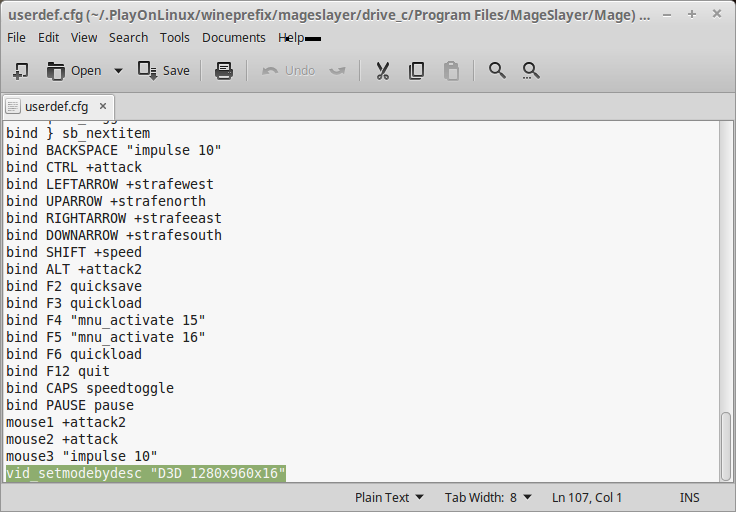Maximize the editor window
The height and width of the screenshot is (512, 736).
[692, 15]
